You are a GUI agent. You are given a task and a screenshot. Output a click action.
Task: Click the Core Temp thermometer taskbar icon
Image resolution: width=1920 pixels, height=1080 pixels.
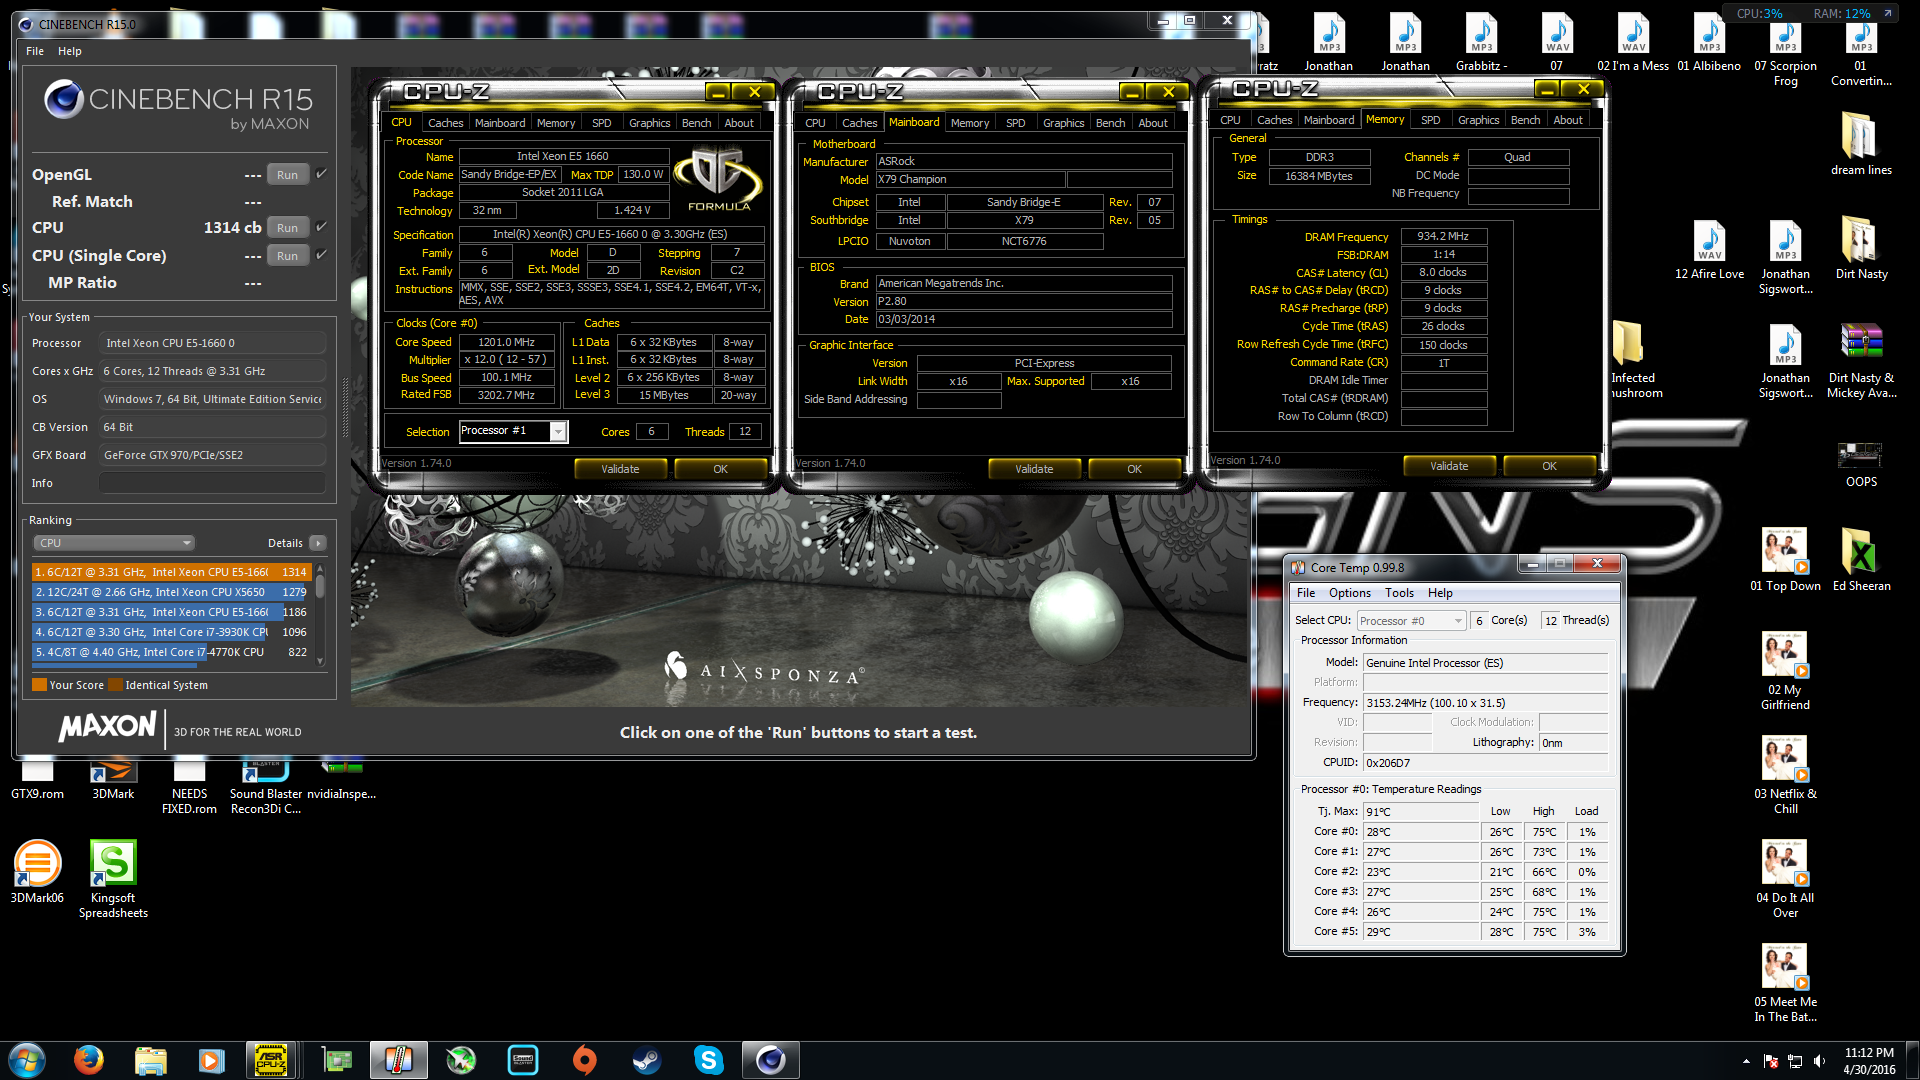tap(398, 1060)
